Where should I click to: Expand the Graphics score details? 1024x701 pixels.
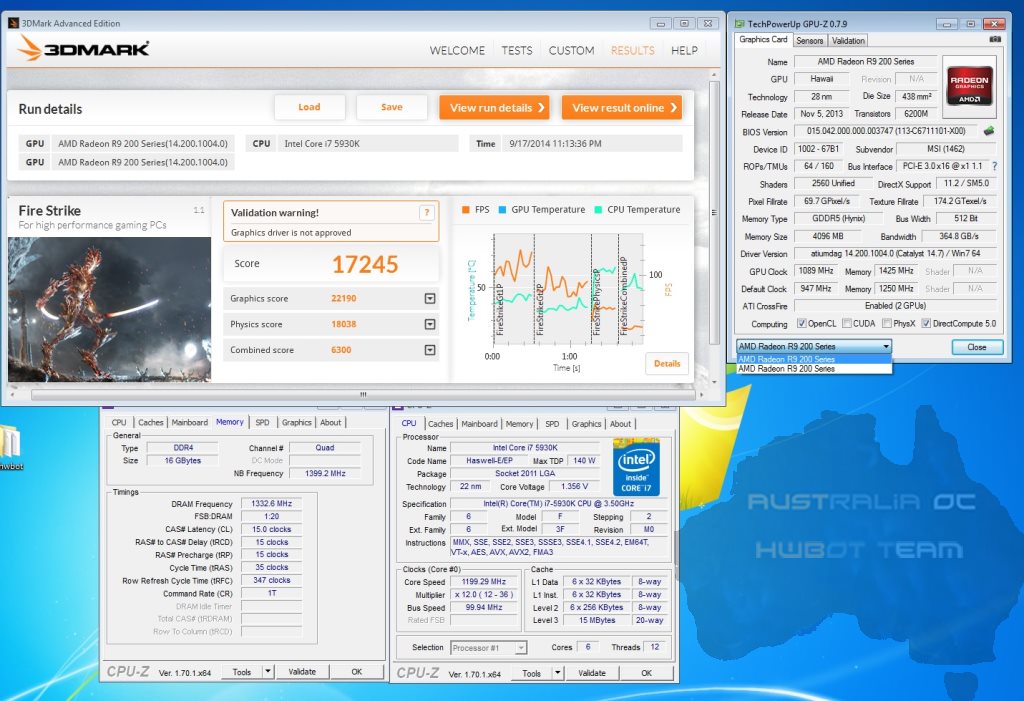pyautogui.click(x=430, y=299)
